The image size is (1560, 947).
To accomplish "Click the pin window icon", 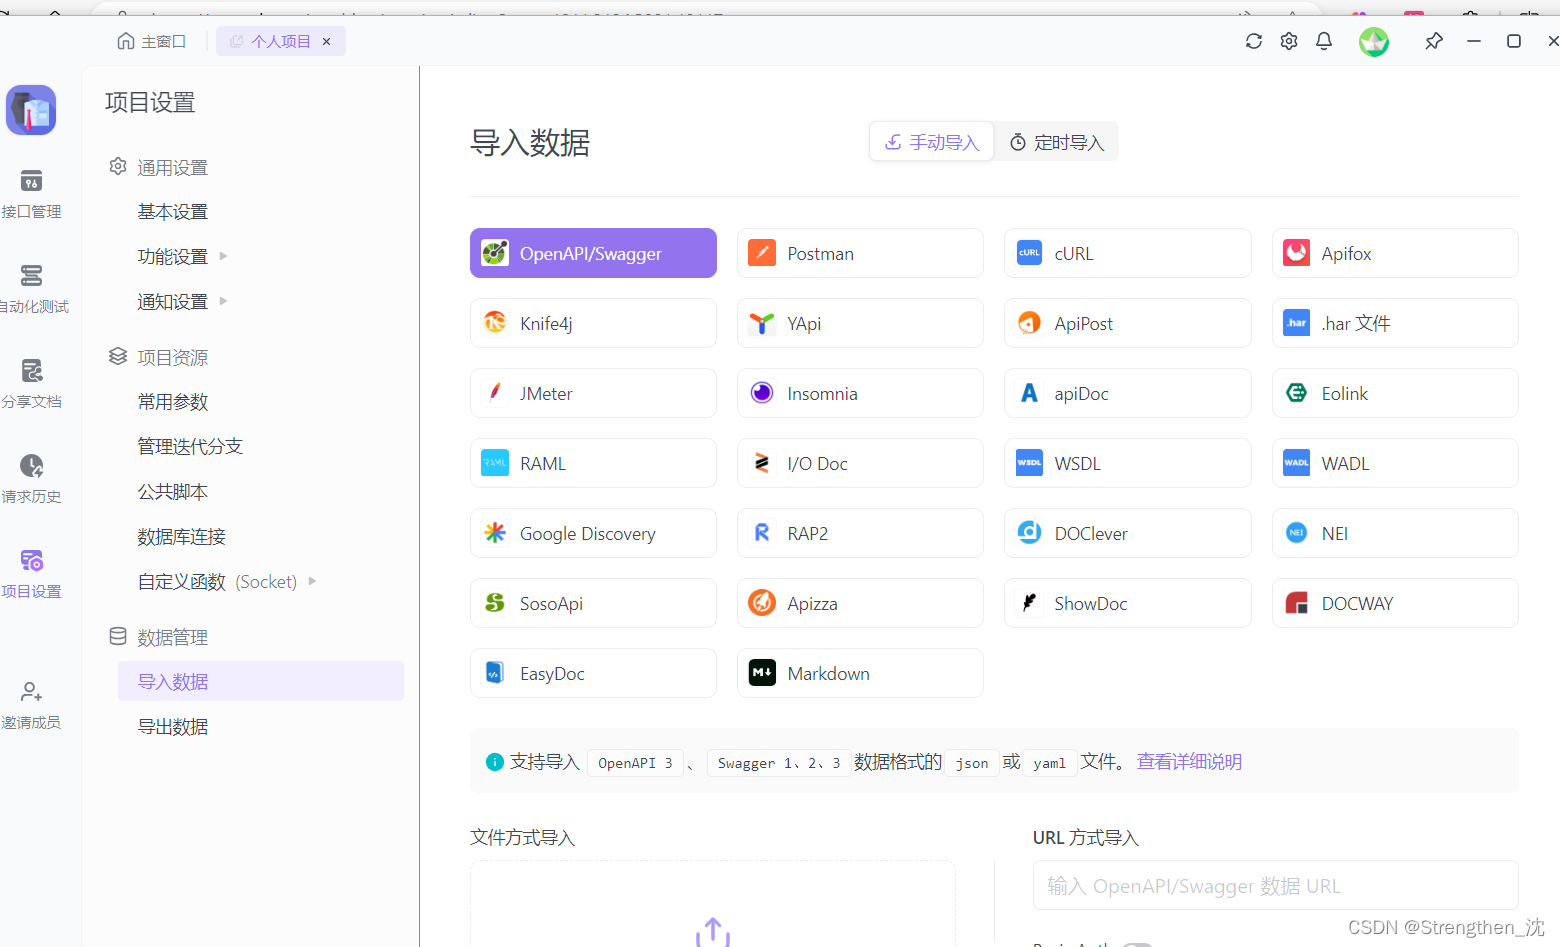I will tap(1434, 41).
